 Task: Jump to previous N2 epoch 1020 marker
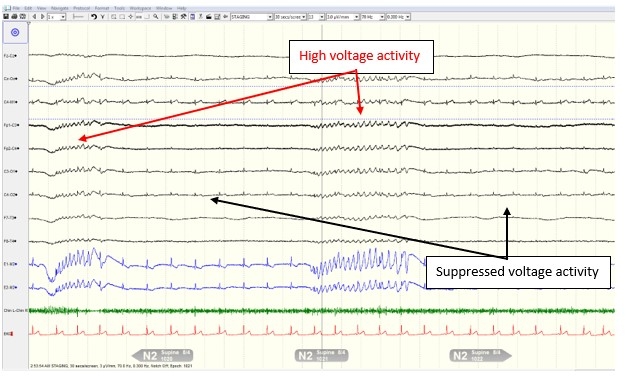tap(162, 355)
